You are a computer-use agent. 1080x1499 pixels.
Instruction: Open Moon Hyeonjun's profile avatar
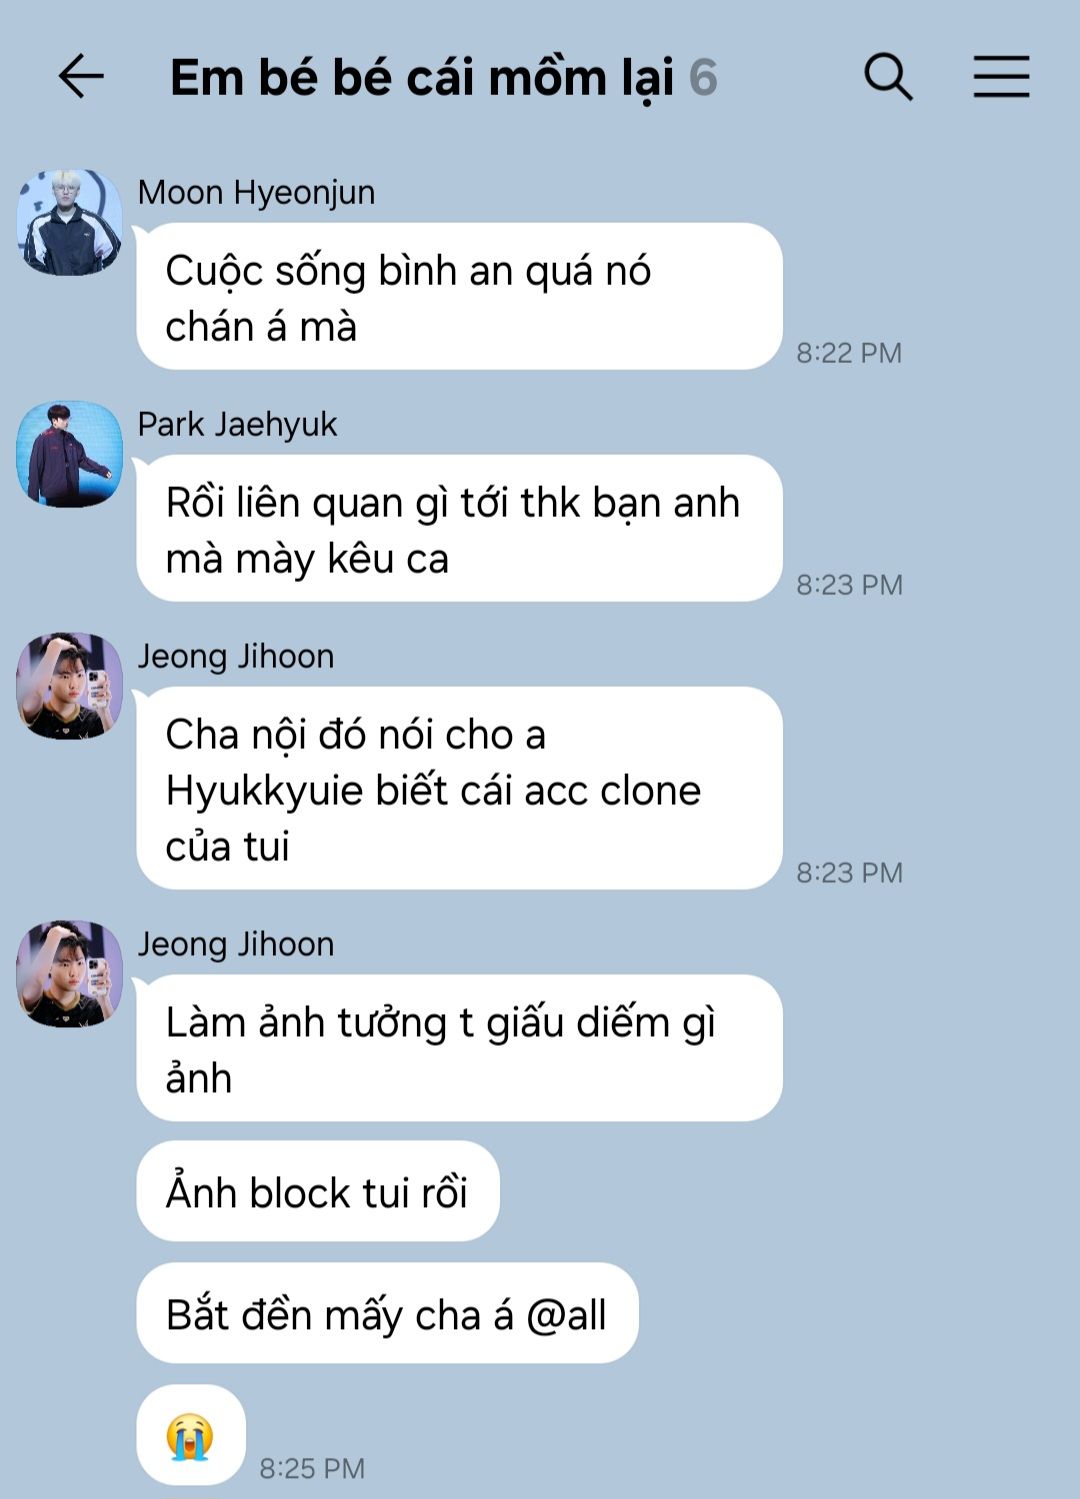(x=70, y=222)
